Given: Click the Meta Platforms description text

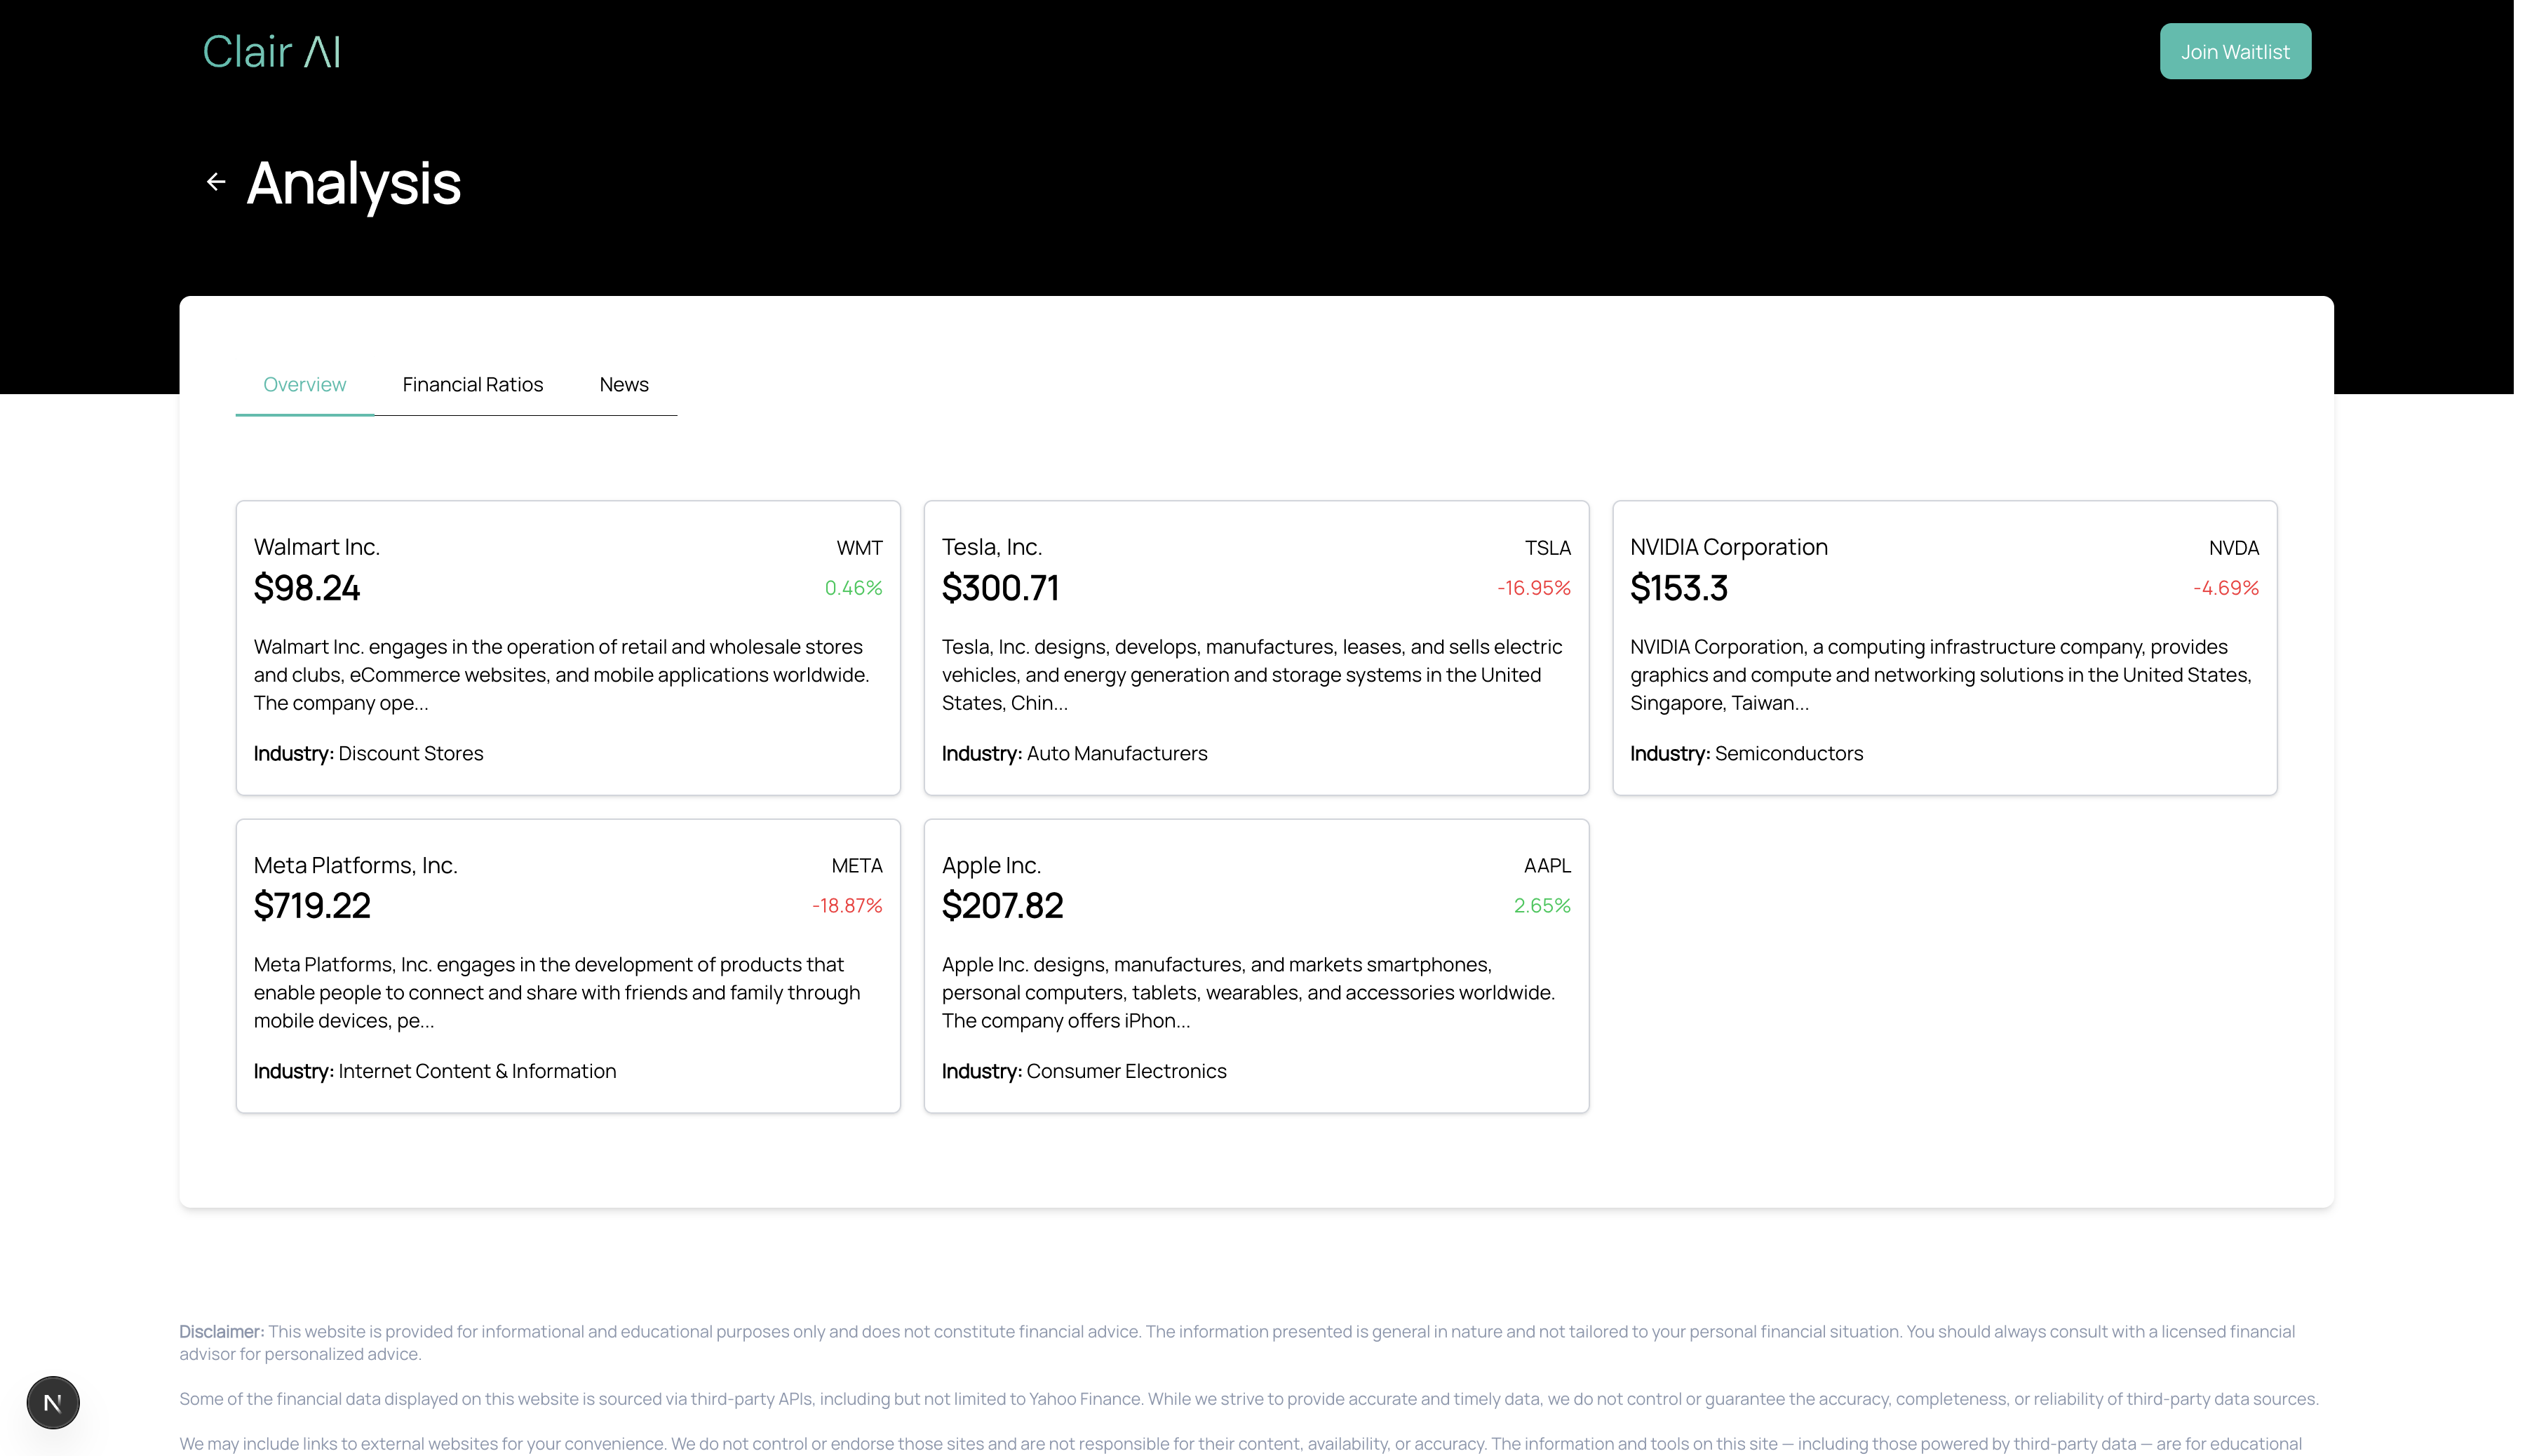Looking at the screenshot, I should coord(556,993).
